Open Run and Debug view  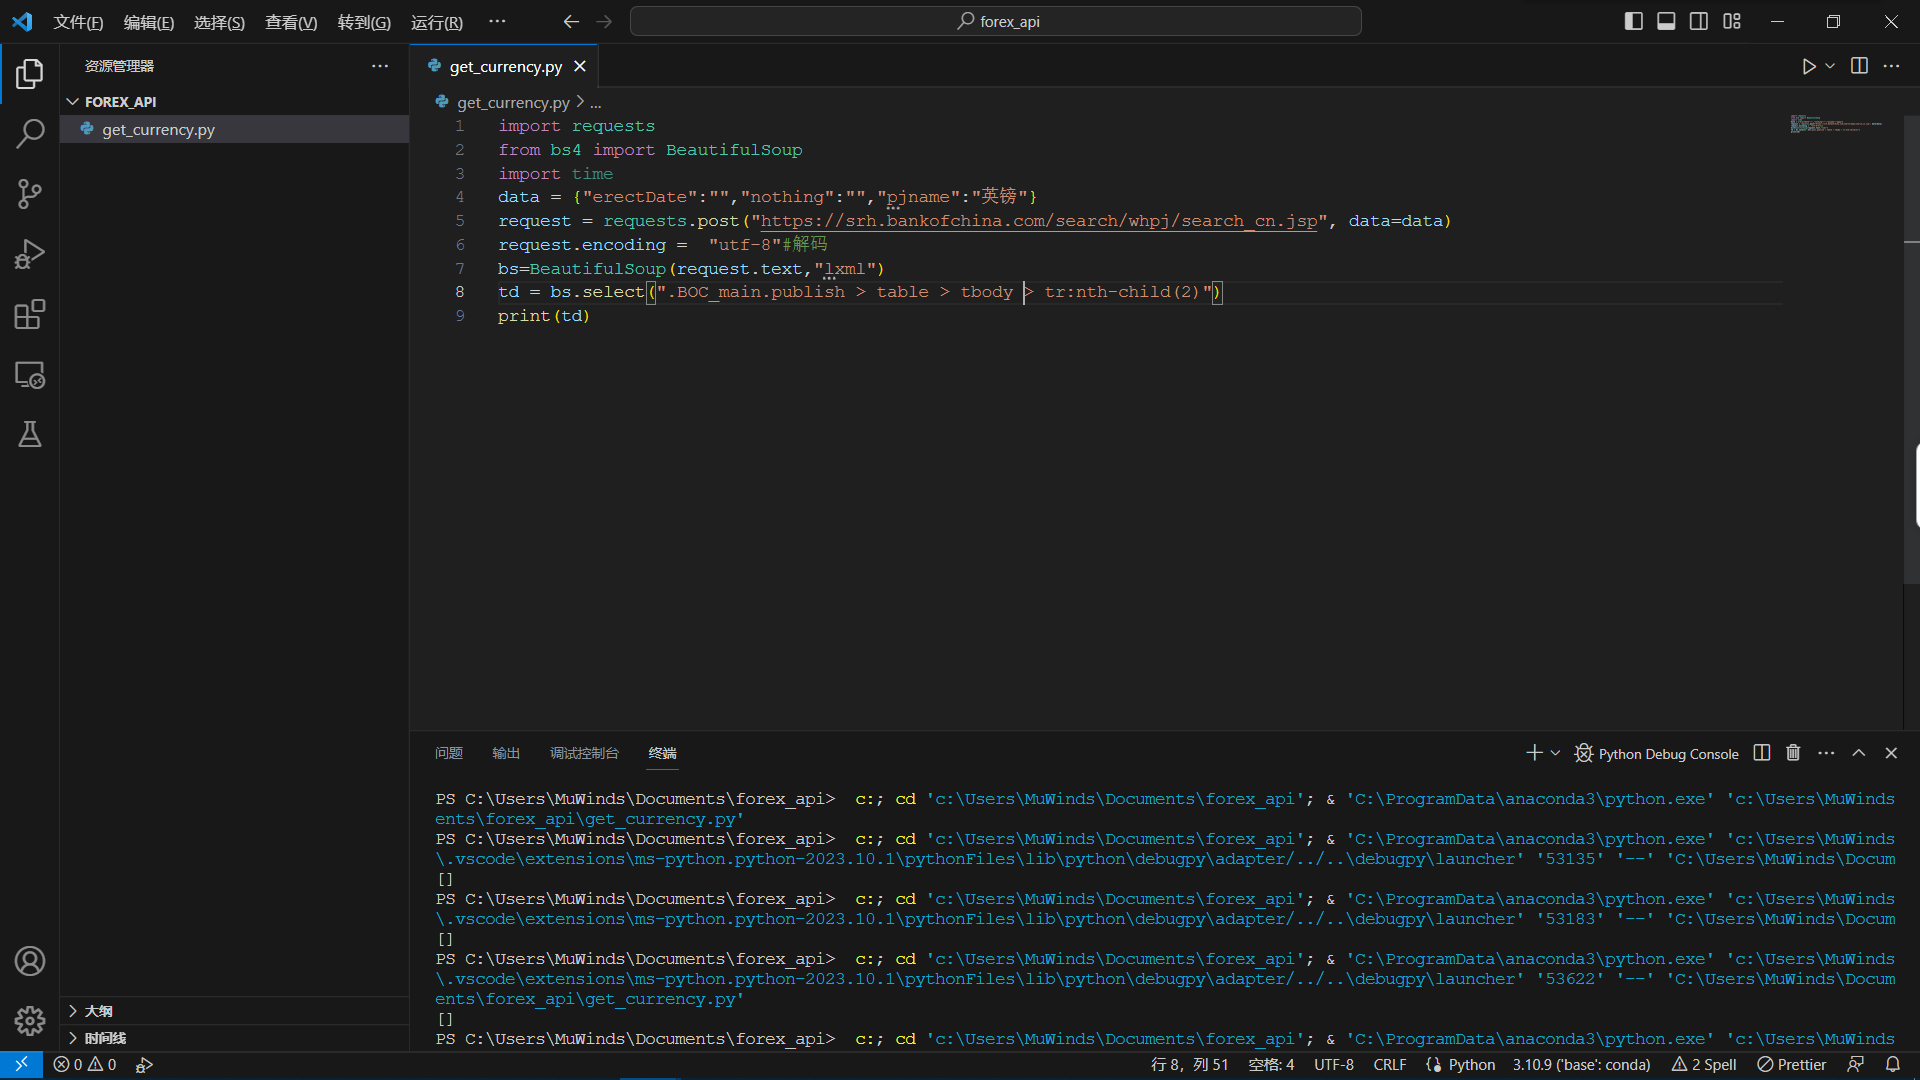(30, 254)
